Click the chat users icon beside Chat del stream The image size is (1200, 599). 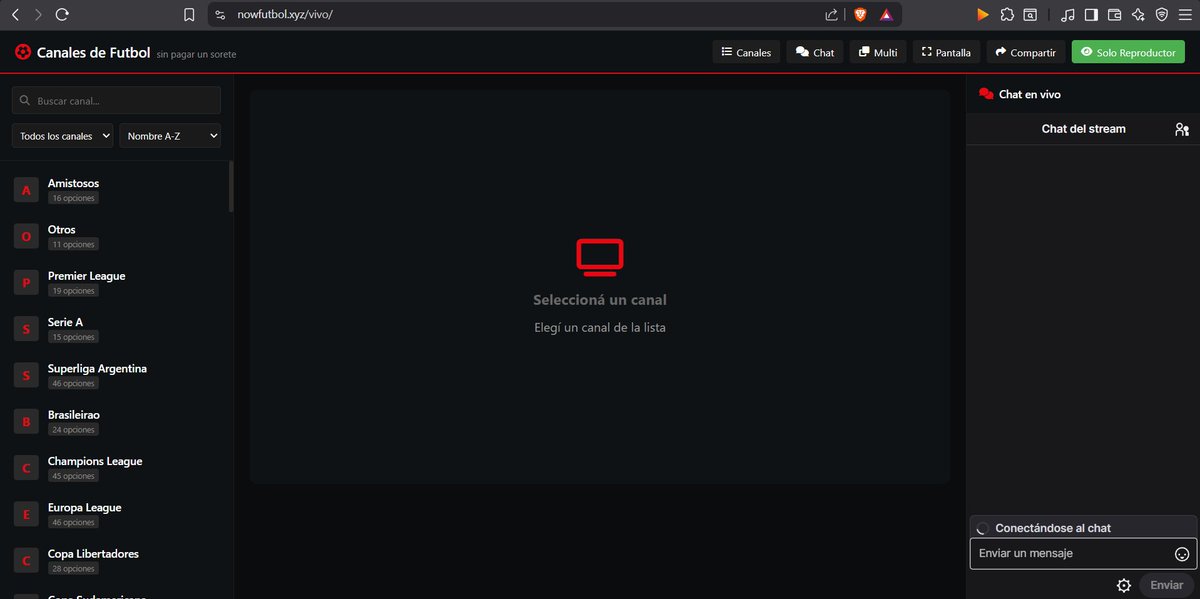1182,129
